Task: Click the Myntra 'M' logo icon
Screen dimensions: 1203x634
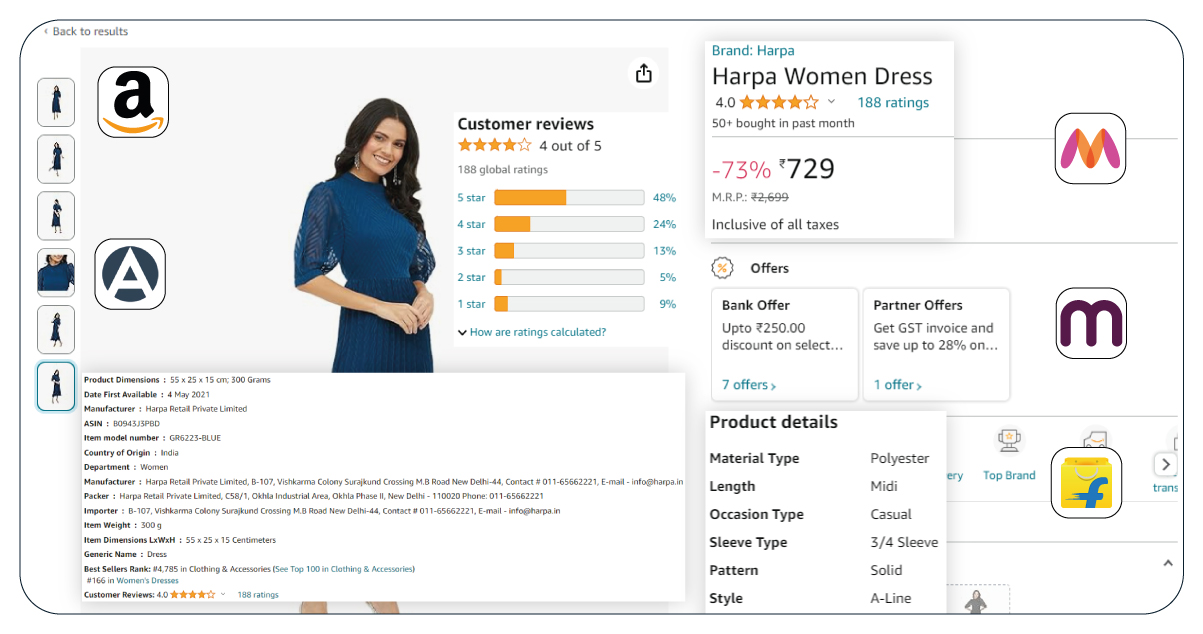Action: [x=1090, y=148]
